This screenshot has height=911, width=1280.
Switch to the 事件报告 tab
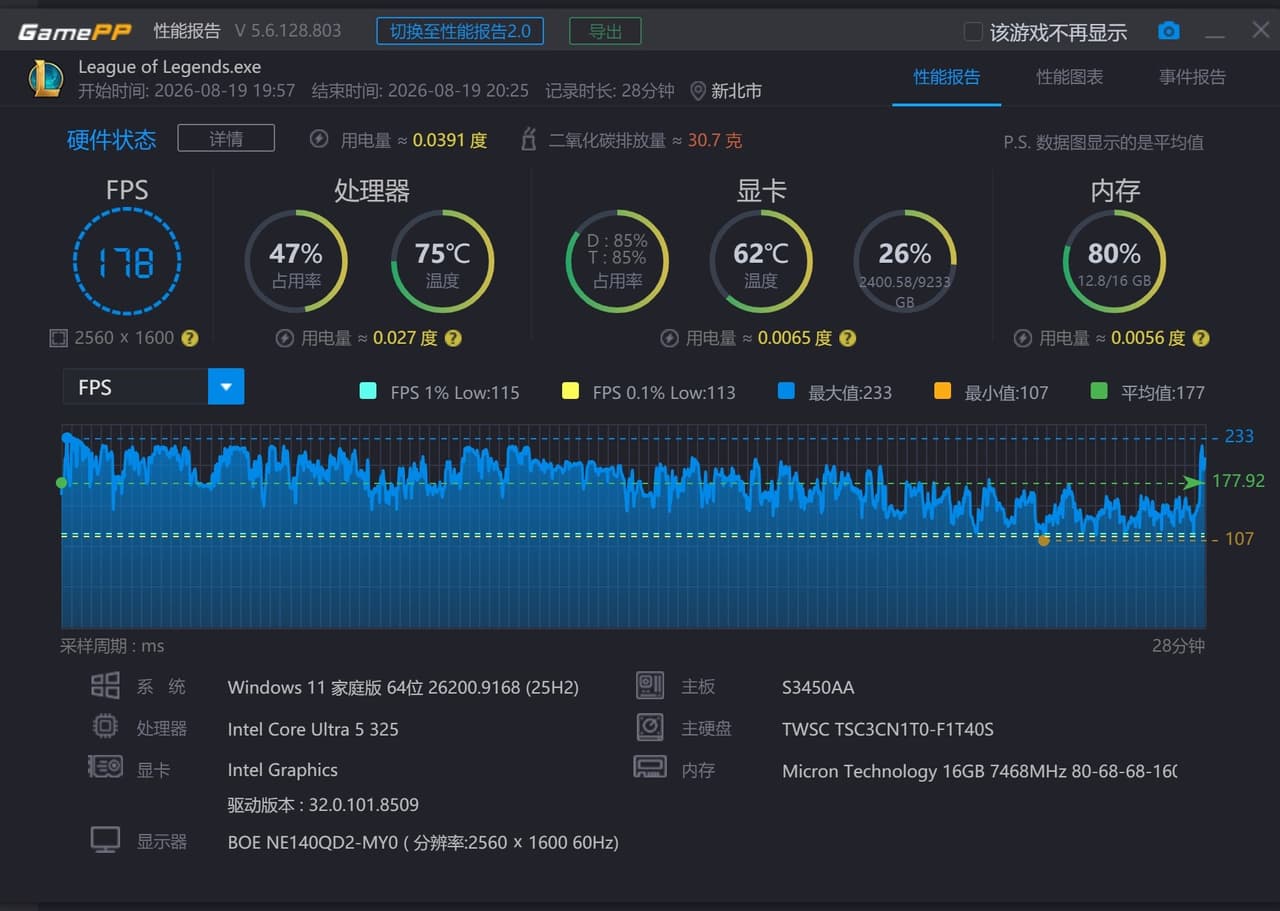[1192, 77]
